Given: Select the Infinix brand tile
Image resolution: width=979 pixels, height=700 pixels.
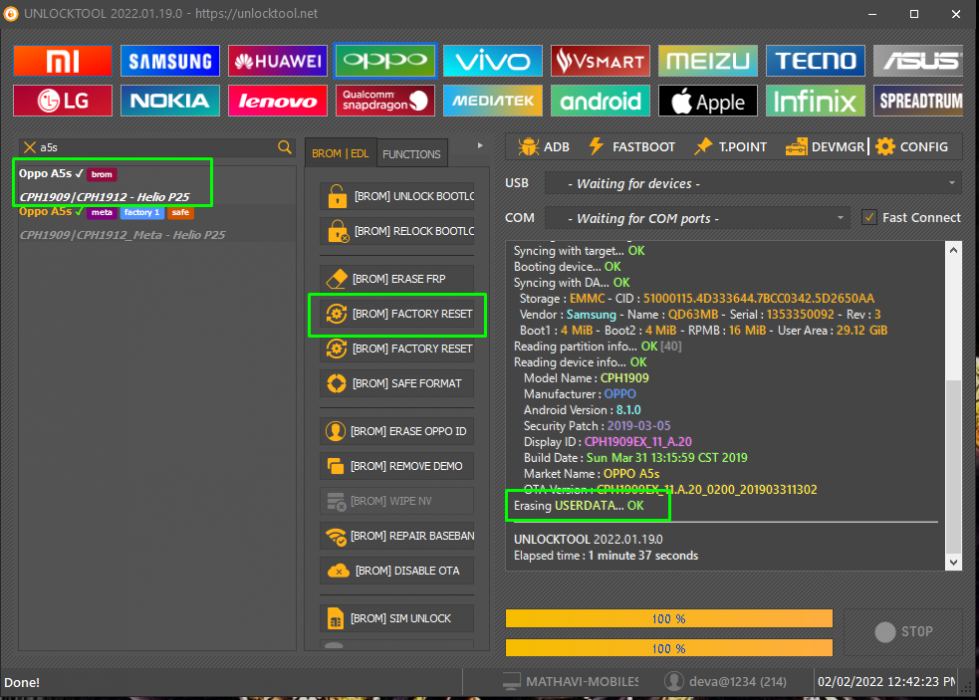Looking at the screenshot, I should (815, 101).
